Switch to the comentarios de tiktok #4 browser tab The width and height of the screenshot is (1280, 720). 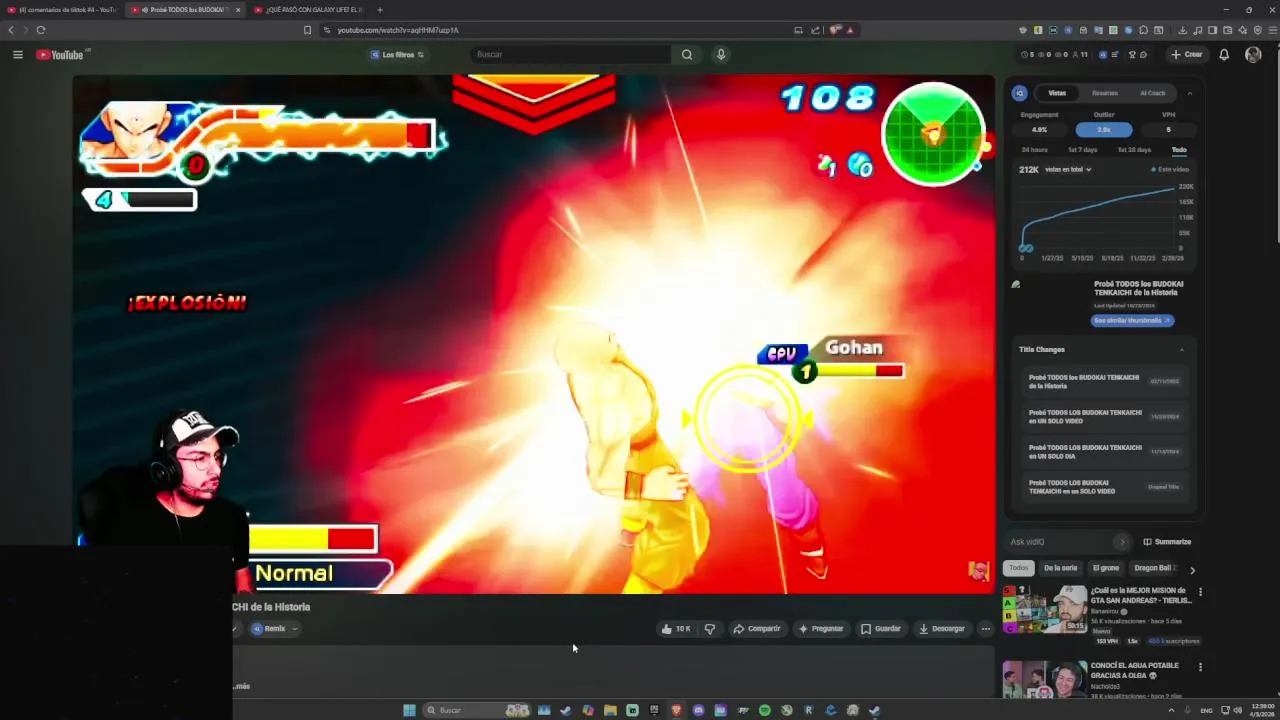click(x=60, y=10)
